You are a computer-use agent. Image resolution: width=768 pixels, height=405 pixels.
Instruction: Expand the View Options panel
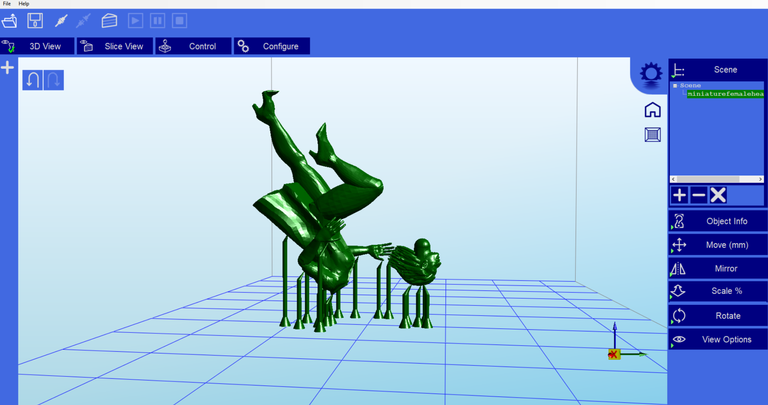click(x=718, y=339)
